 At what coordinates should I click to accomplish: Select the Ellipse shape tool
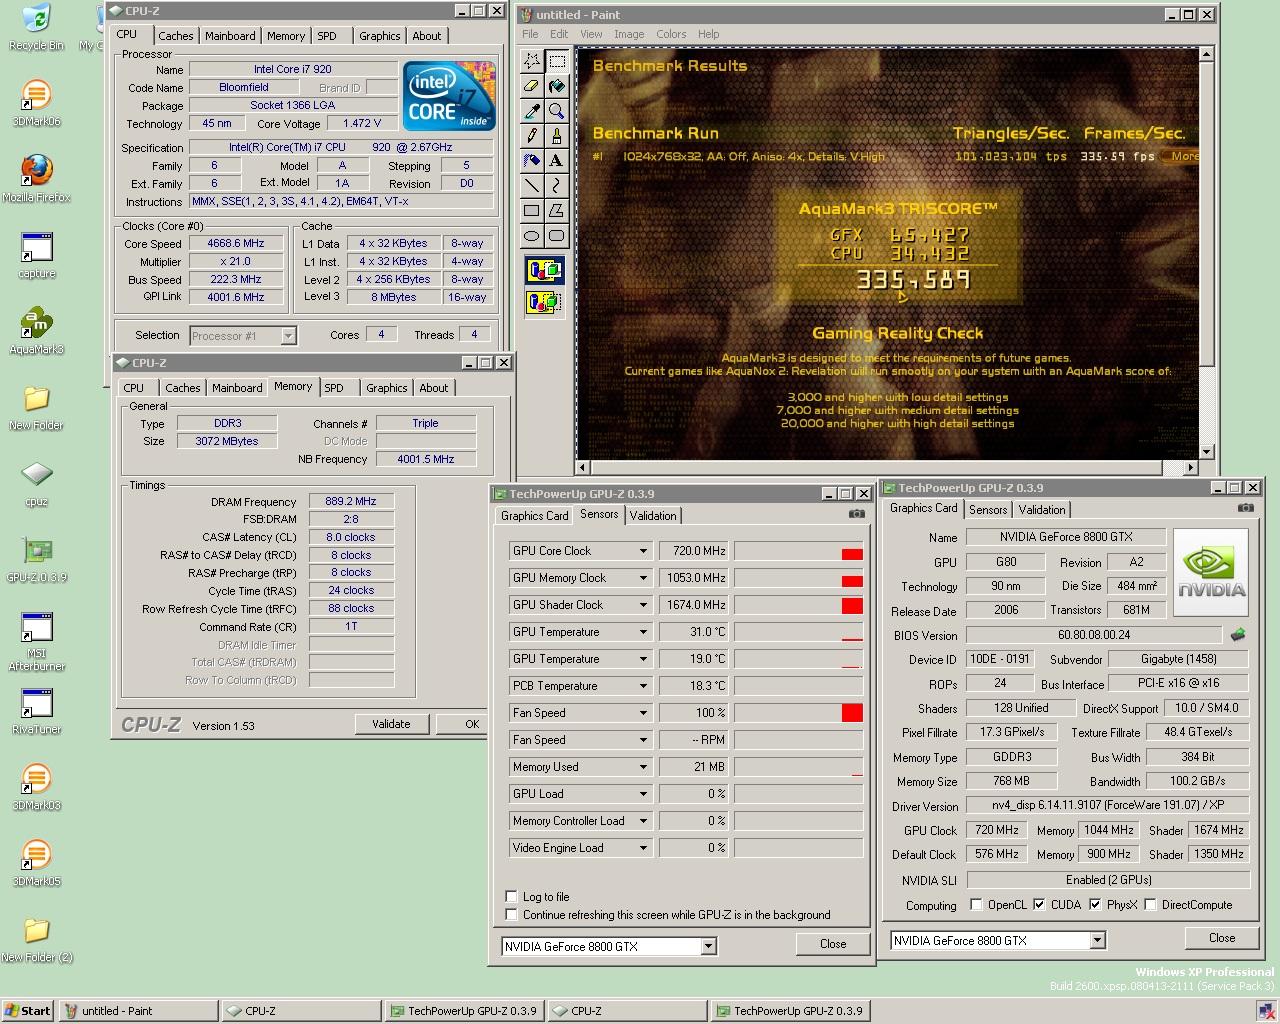click(x=532, y=235)
